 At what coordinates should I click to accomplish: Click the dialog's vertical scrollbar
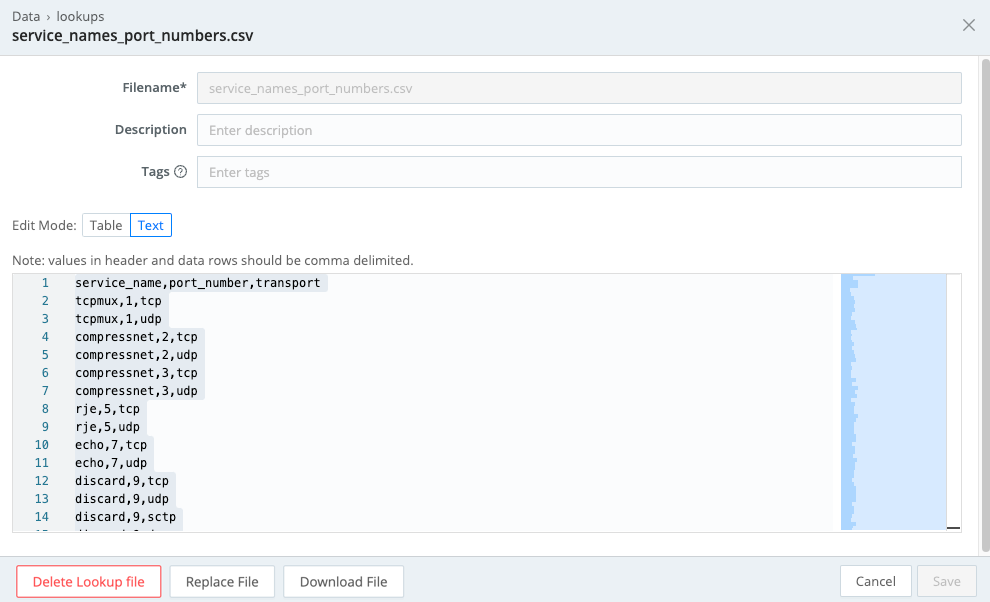point(984,300)
